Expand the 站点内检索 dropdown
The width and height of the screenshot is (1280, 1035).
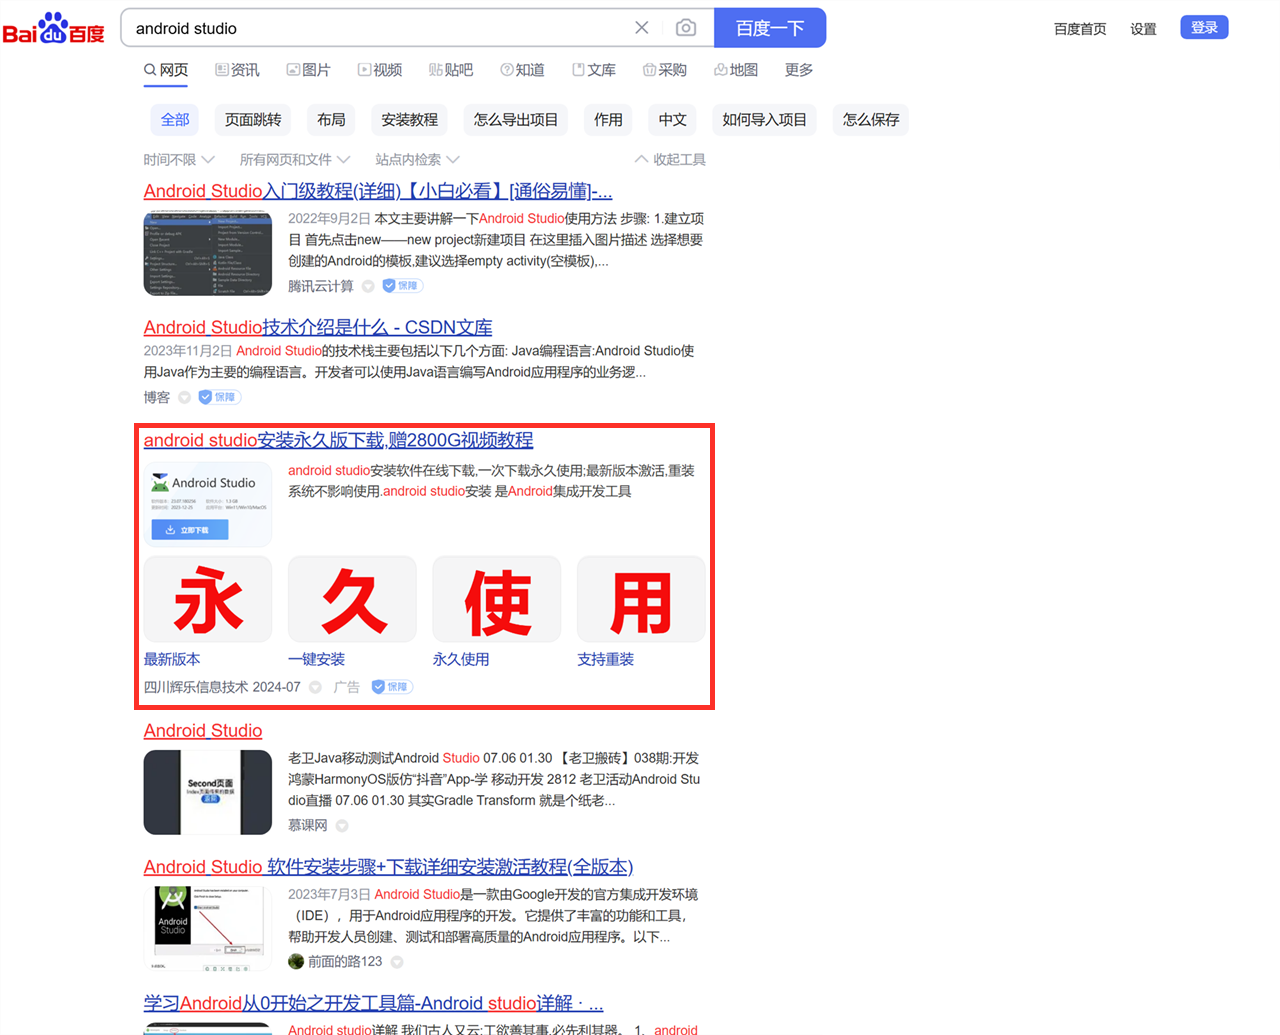pos(417,160)
